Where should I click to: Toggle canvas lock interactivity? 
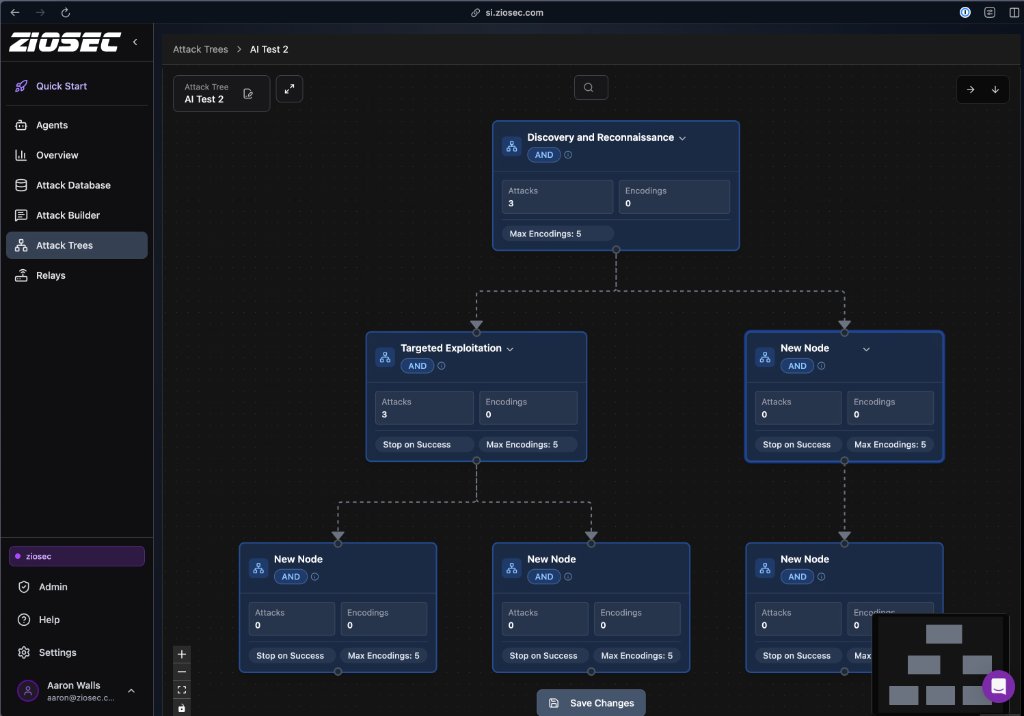[x=182, y=708]
